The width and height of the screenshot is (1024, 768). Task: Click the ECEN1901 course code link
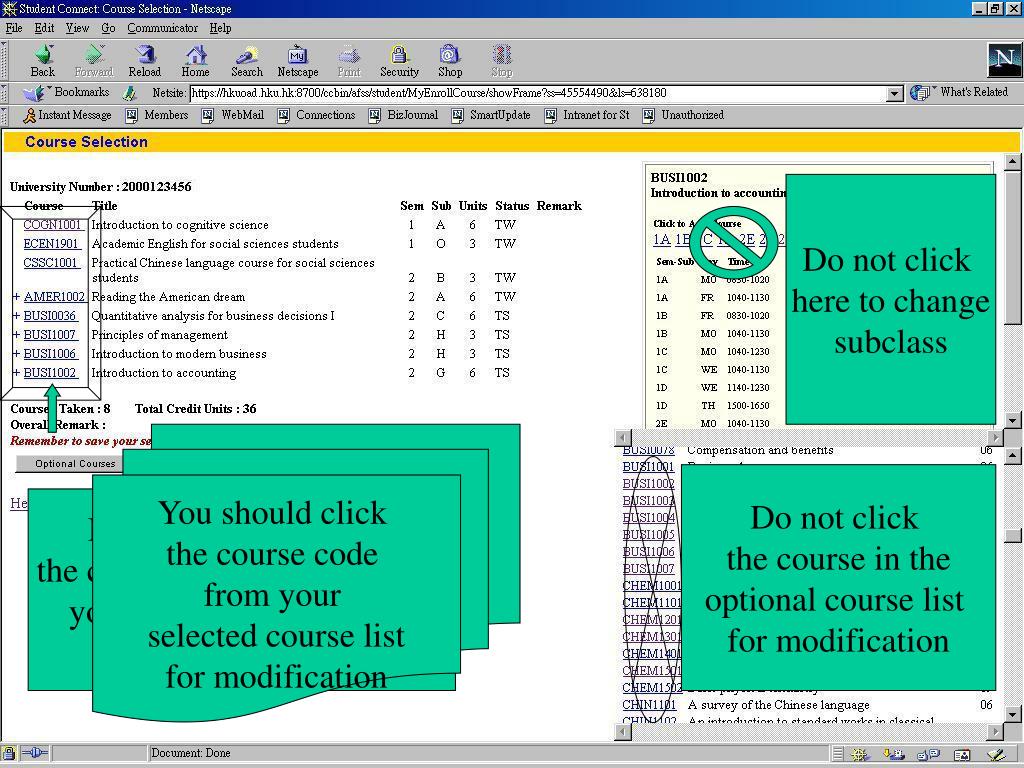click(51, 244)
